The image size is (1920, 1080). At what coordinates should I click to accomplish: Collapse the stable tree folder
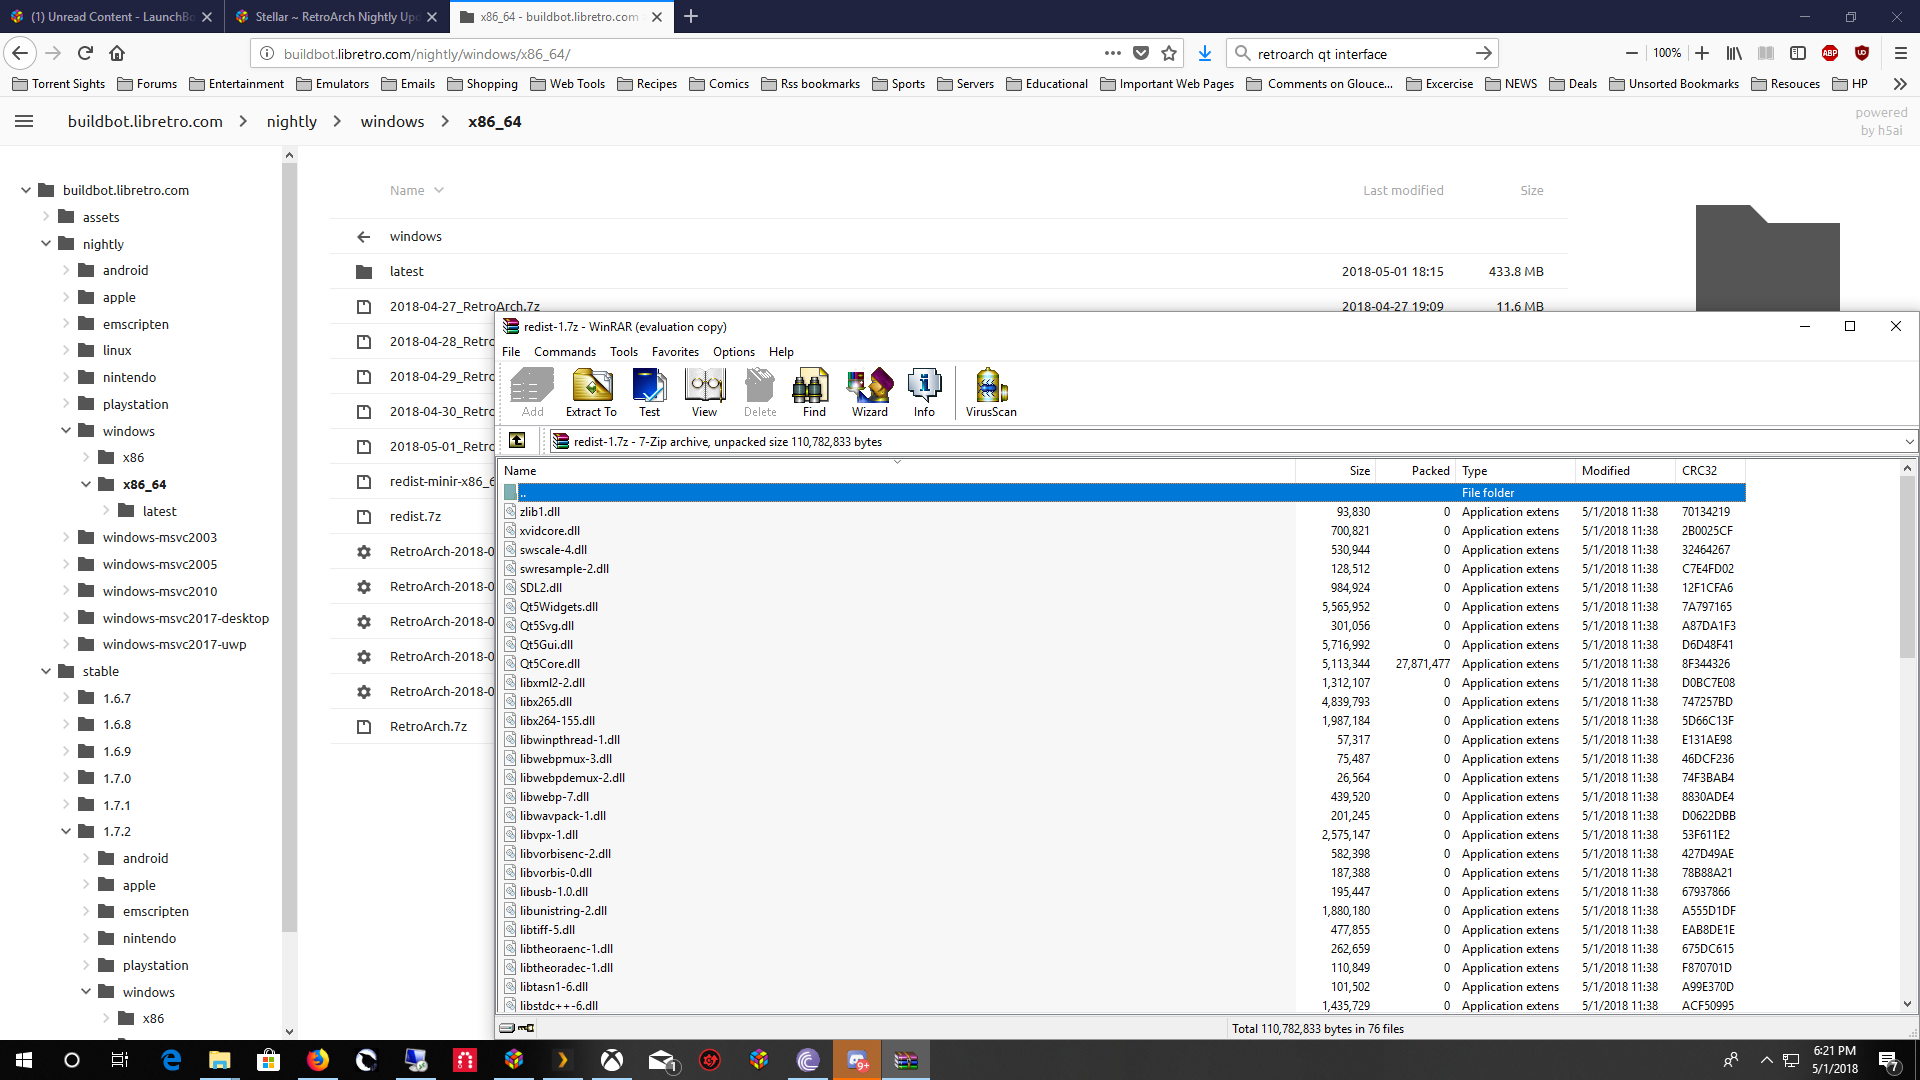(x=46, y=671)
